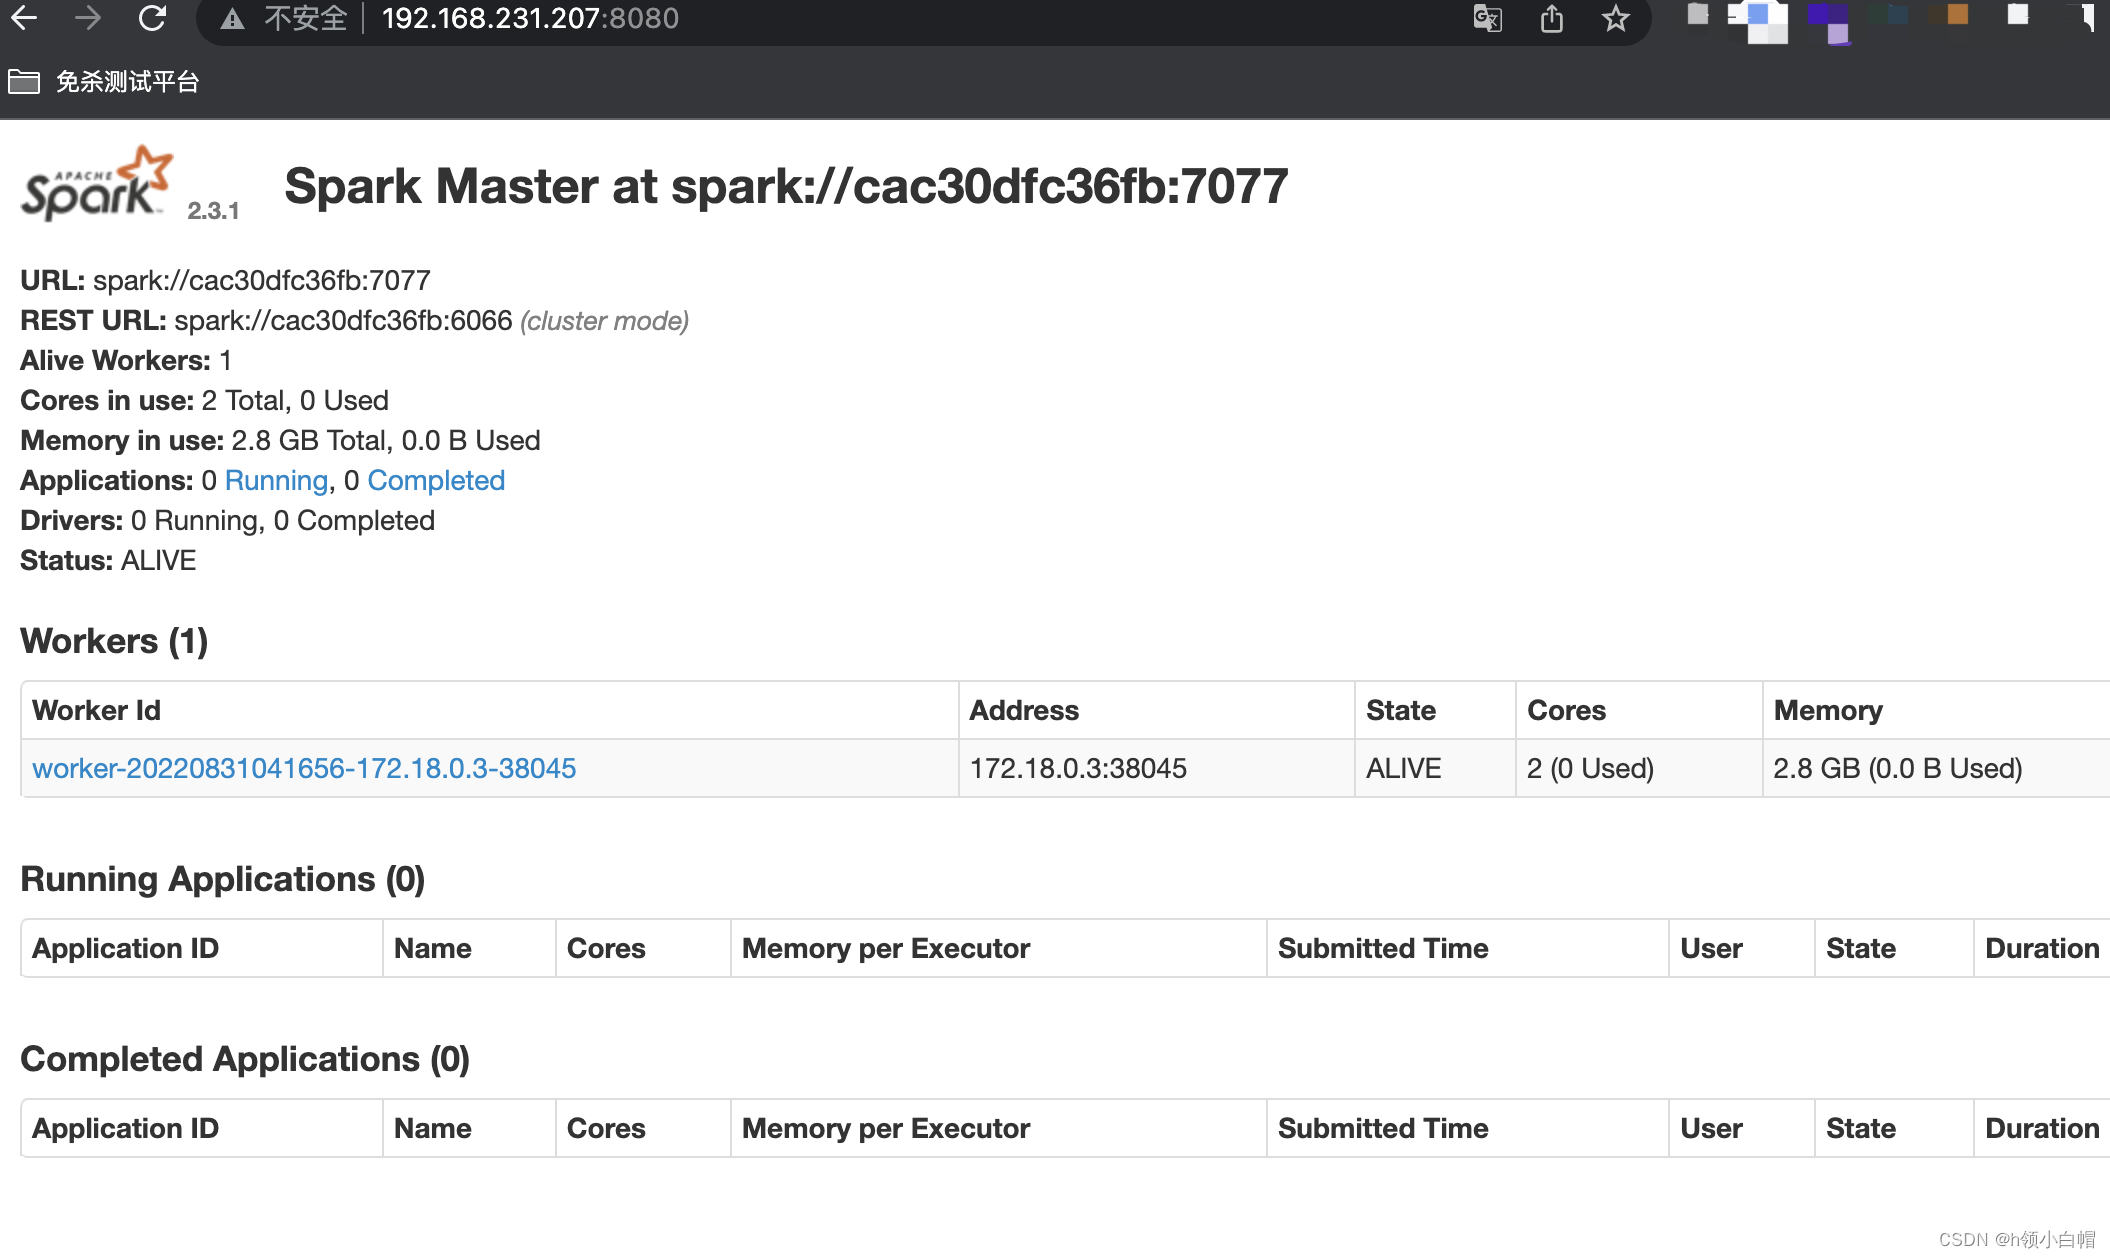This screenshot has width=2110, height=1258.
Task: Click the Spark Master page title heading
Action: 786,186
